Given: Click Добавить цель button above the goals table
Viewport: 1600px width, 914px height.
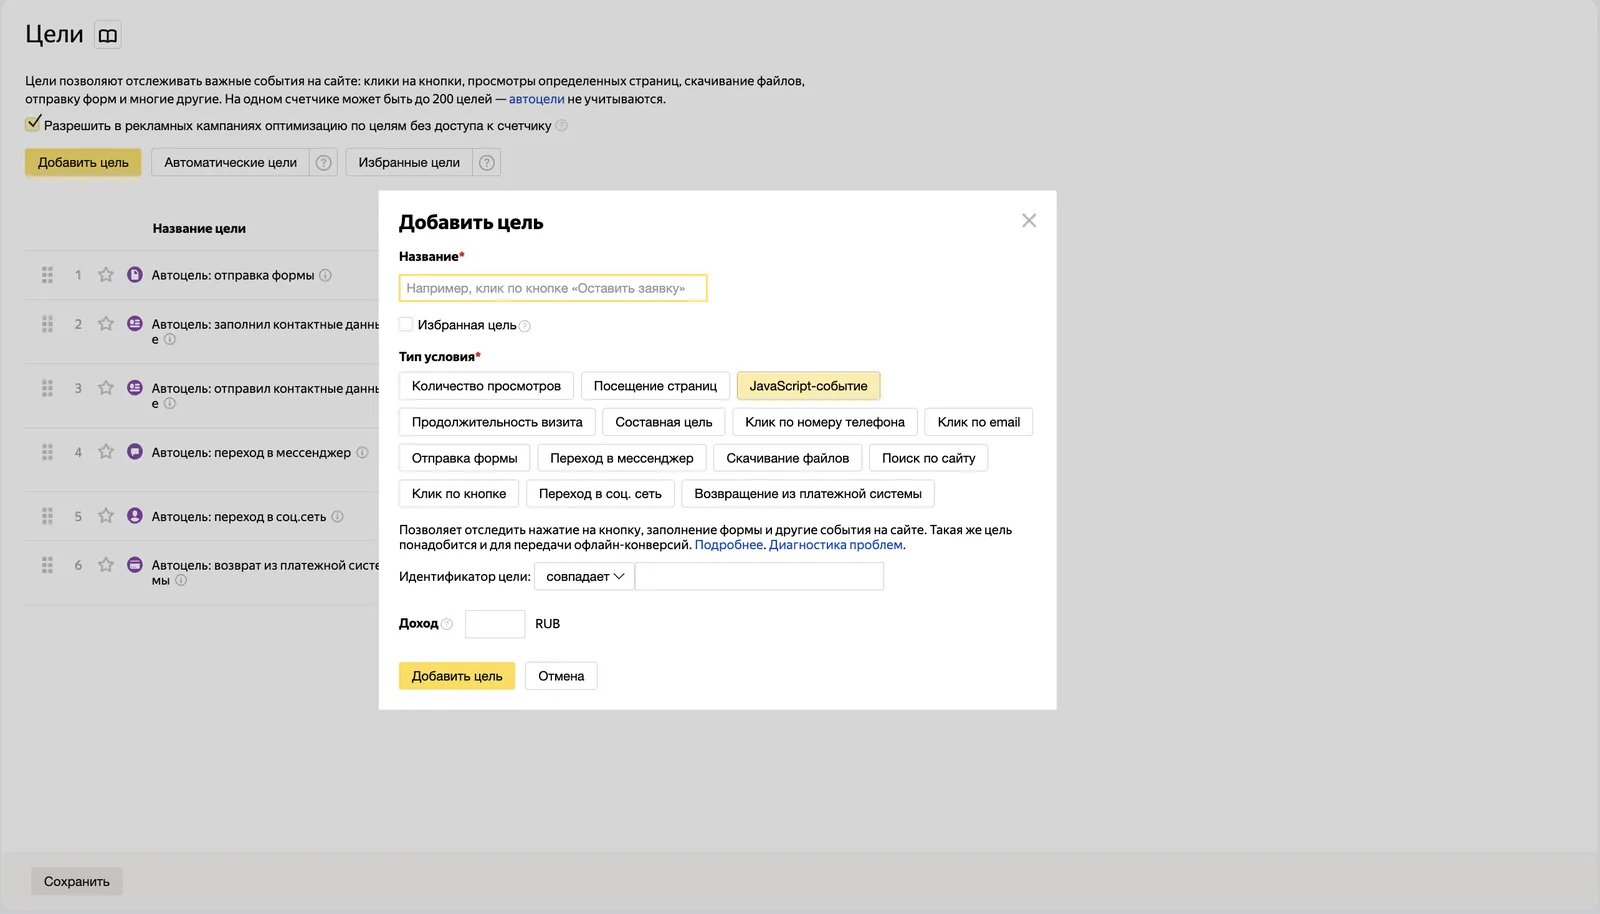Looking at the screenshot, I should tap(83, 163).
